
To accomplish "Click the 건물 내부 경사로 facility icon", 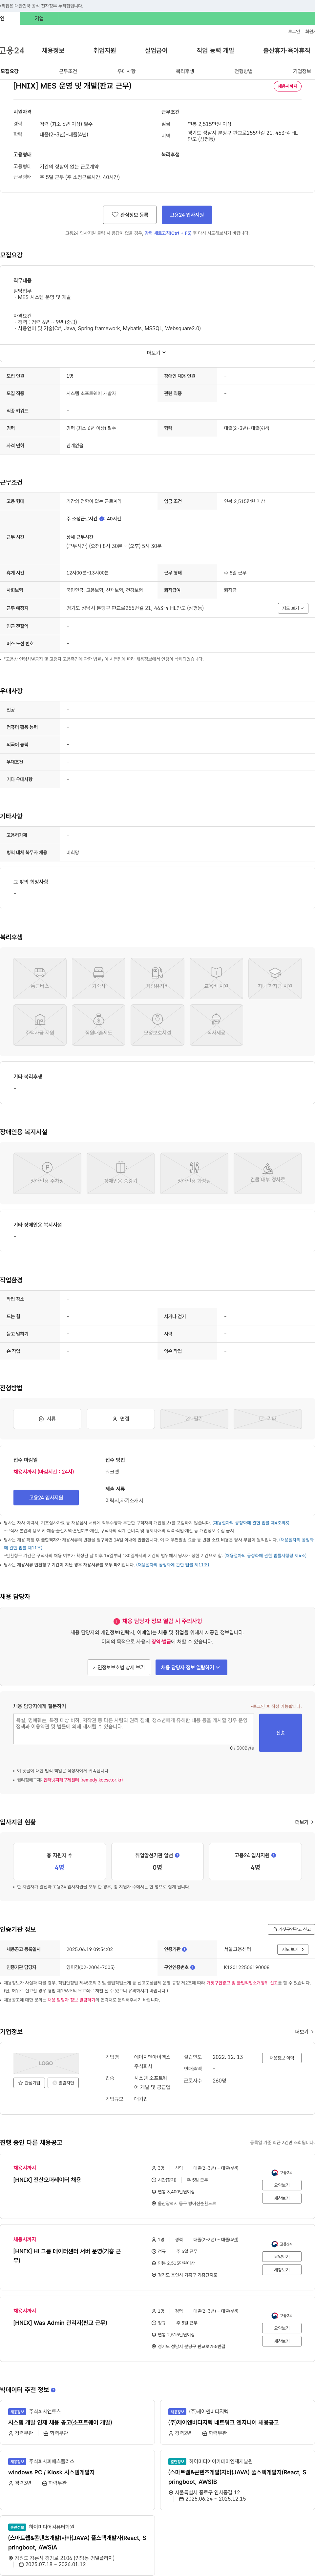I will (x=268, y=1173).
